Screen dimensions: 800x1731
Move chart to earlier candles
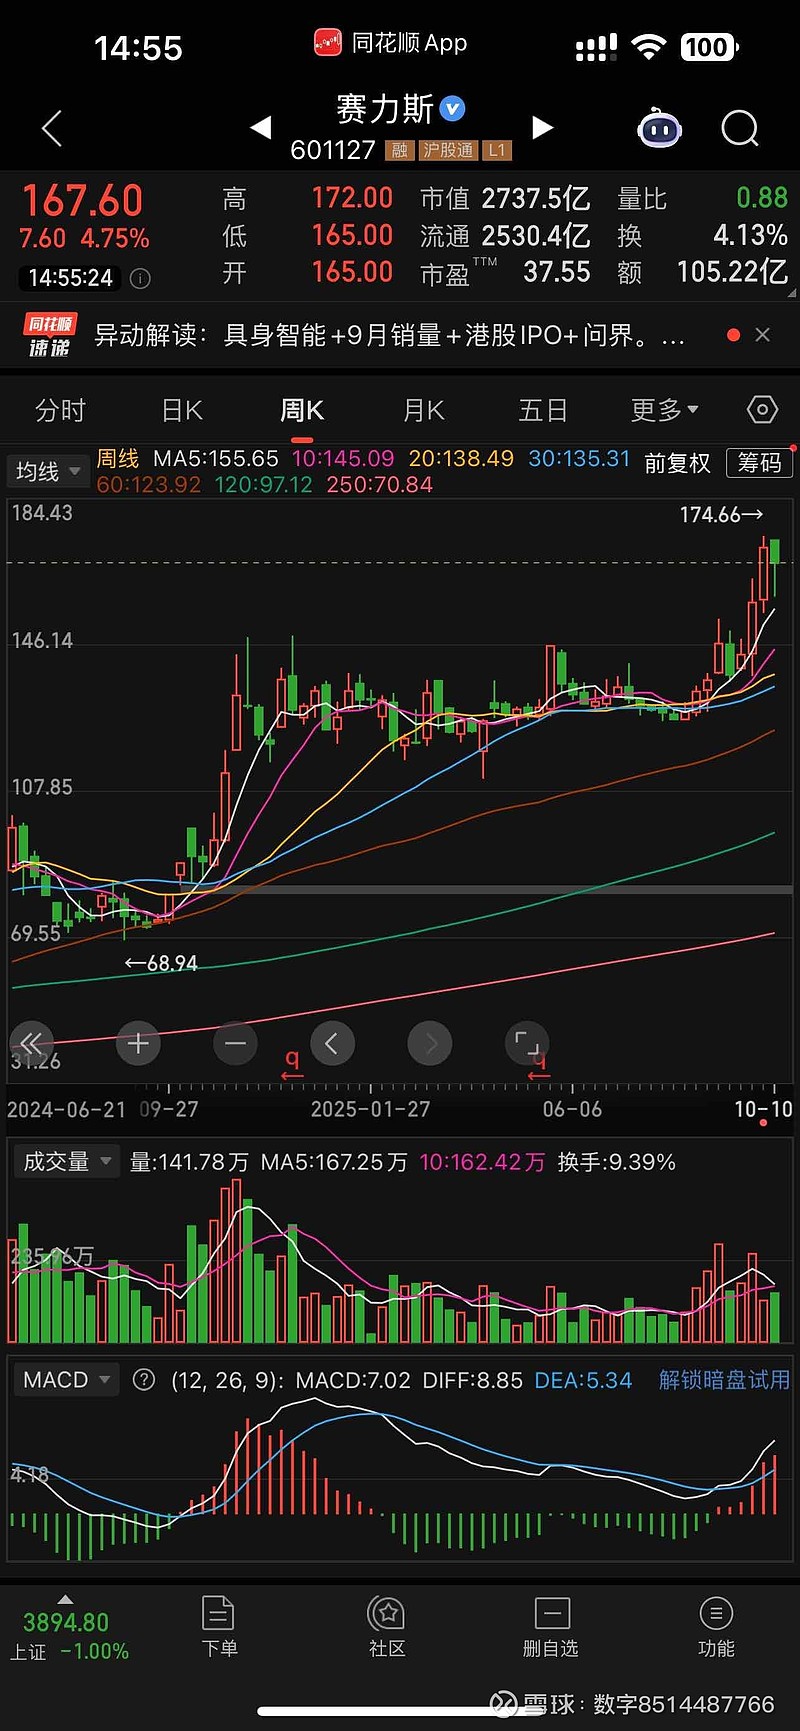pos(332,1044)
